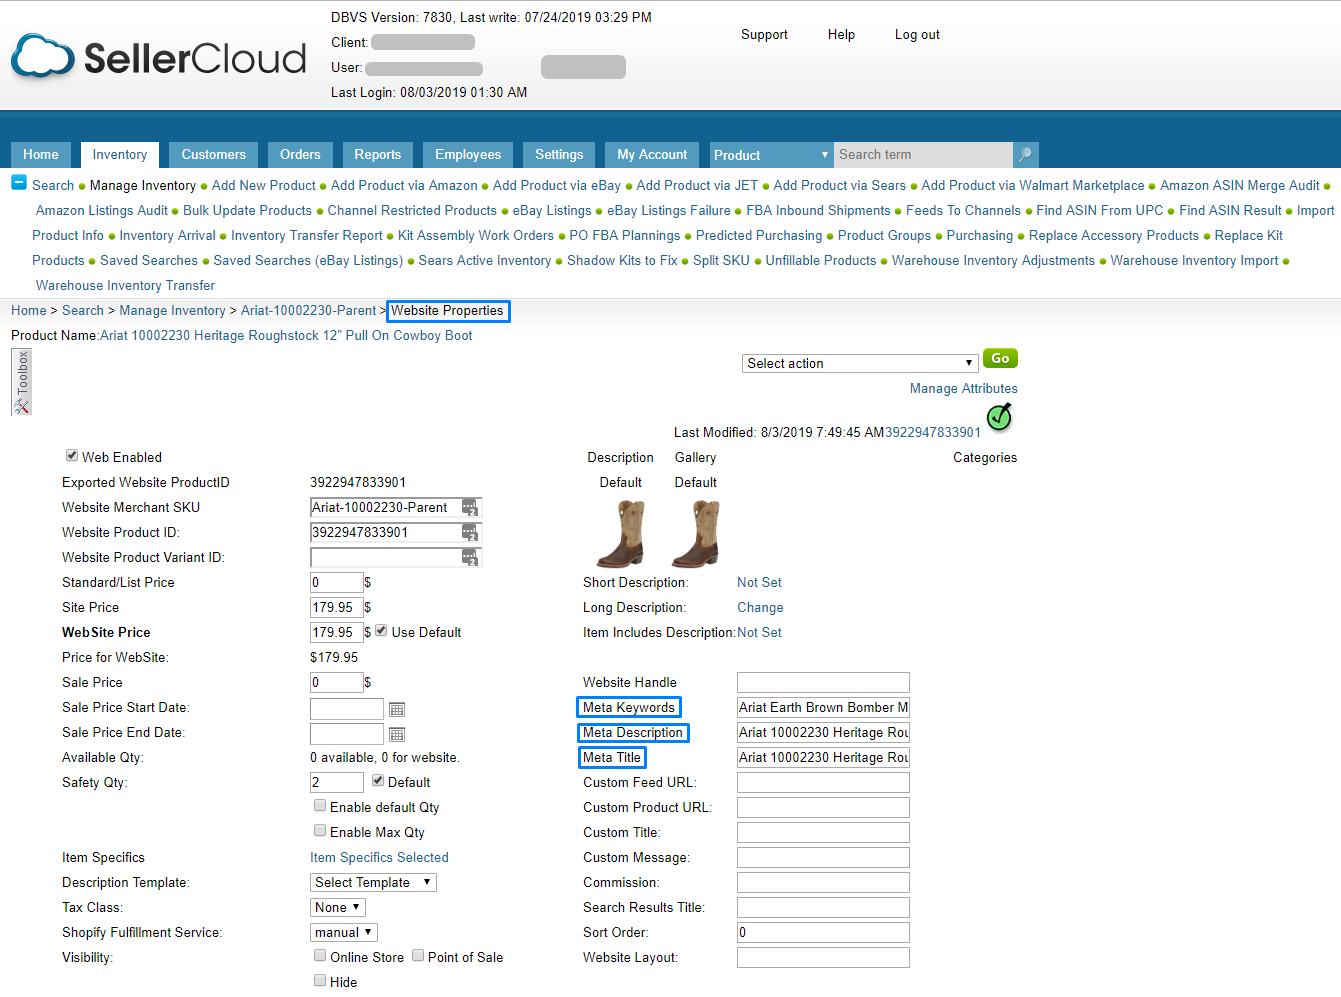Click Change for Long Description
Screen dimensions: 1341x997
click(760, 607)
